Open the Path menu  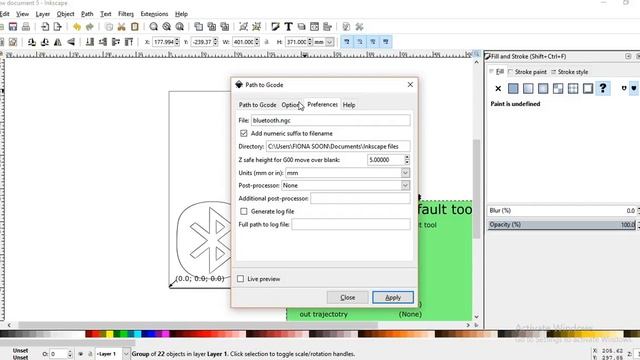pos(87,14)
